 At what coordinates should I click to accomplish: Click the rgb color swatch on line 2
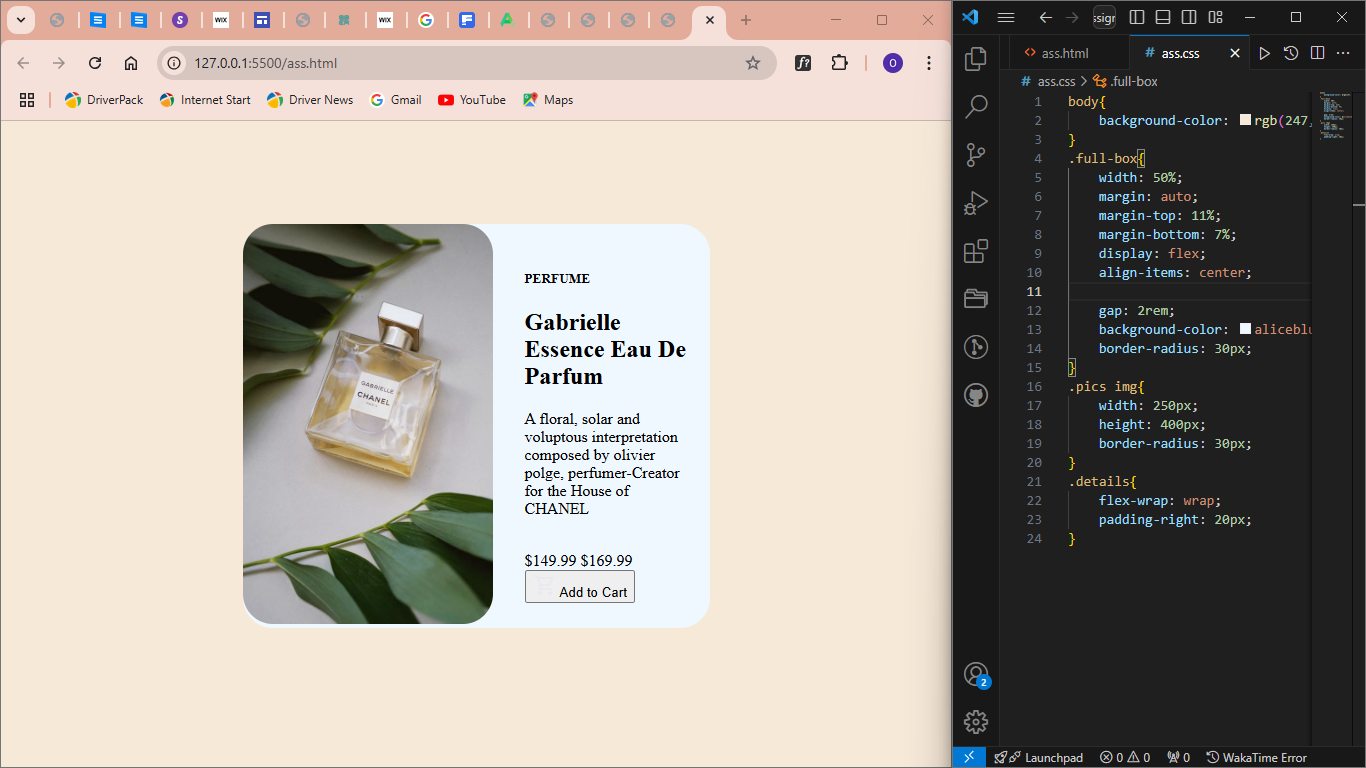[x=1245, y=120]
